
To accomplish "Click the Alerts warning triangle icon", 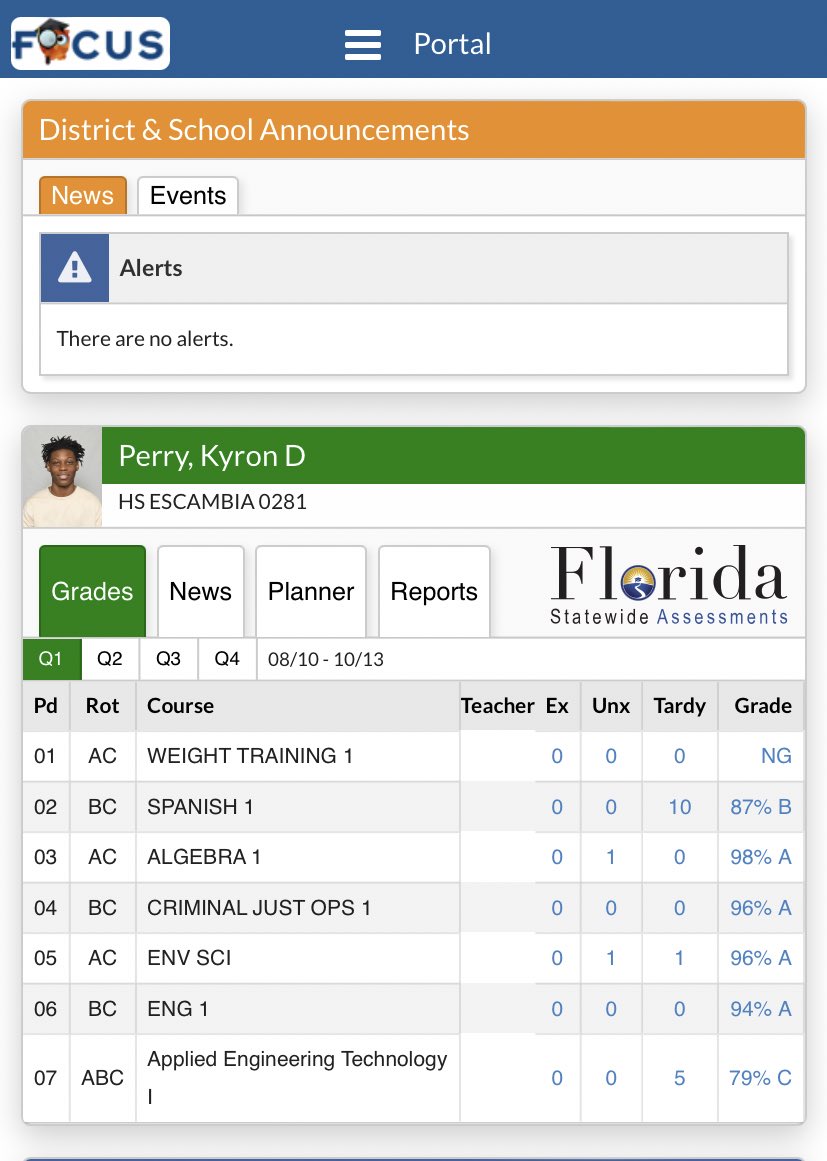I will click(x=73, y=267).
